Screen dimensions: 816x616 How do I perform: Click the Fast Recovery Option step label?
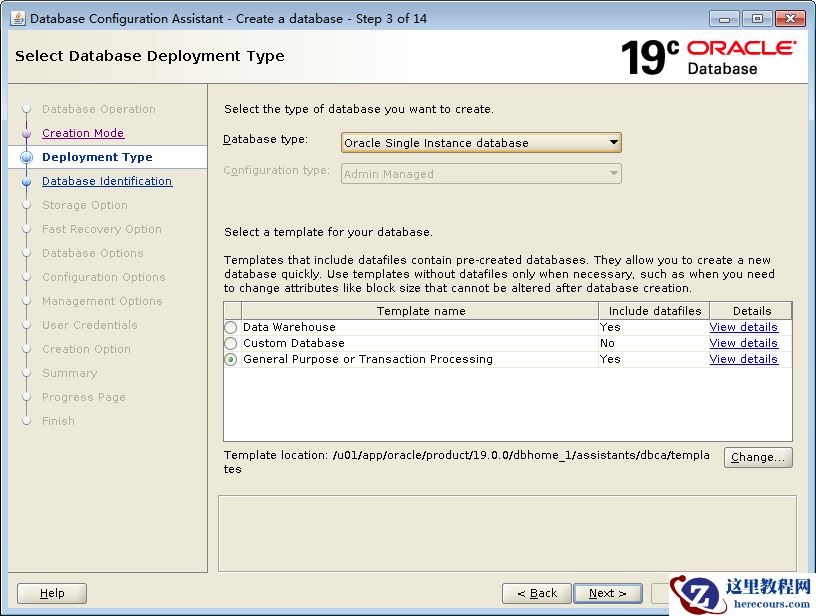pos(102,229)
